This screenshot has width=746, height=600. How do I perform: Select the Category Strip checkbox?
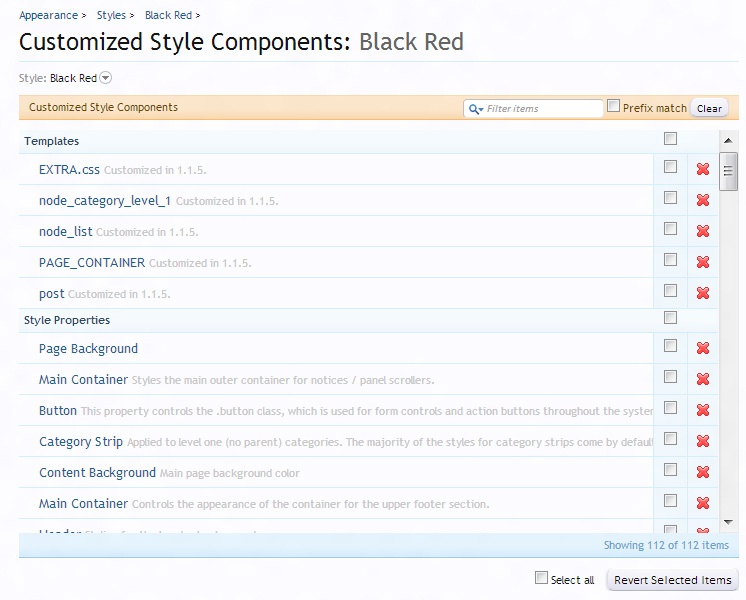[x=670, y=438]
